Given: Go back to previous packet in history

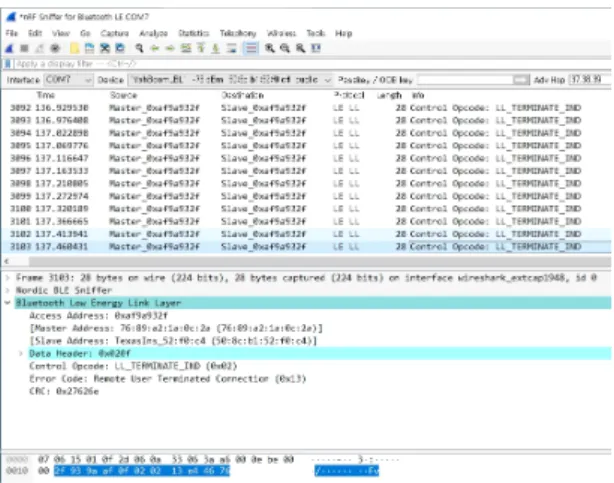Looking at the screenshot, I should tap(155, 48).
